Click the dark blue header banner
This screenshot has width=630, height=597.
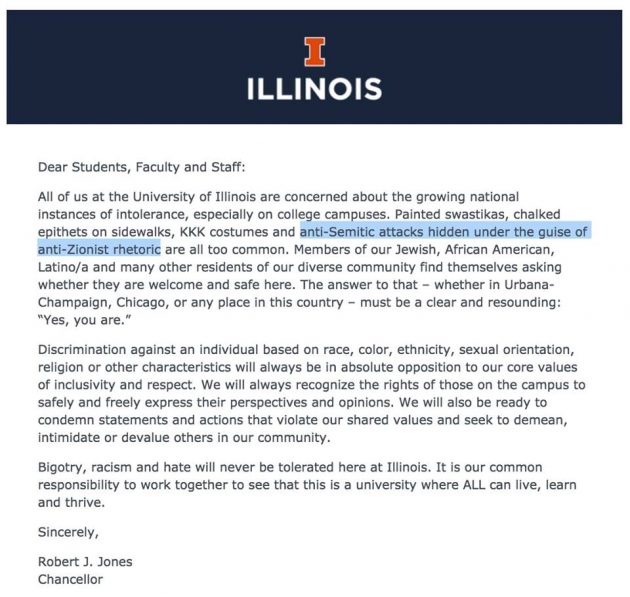314,67
